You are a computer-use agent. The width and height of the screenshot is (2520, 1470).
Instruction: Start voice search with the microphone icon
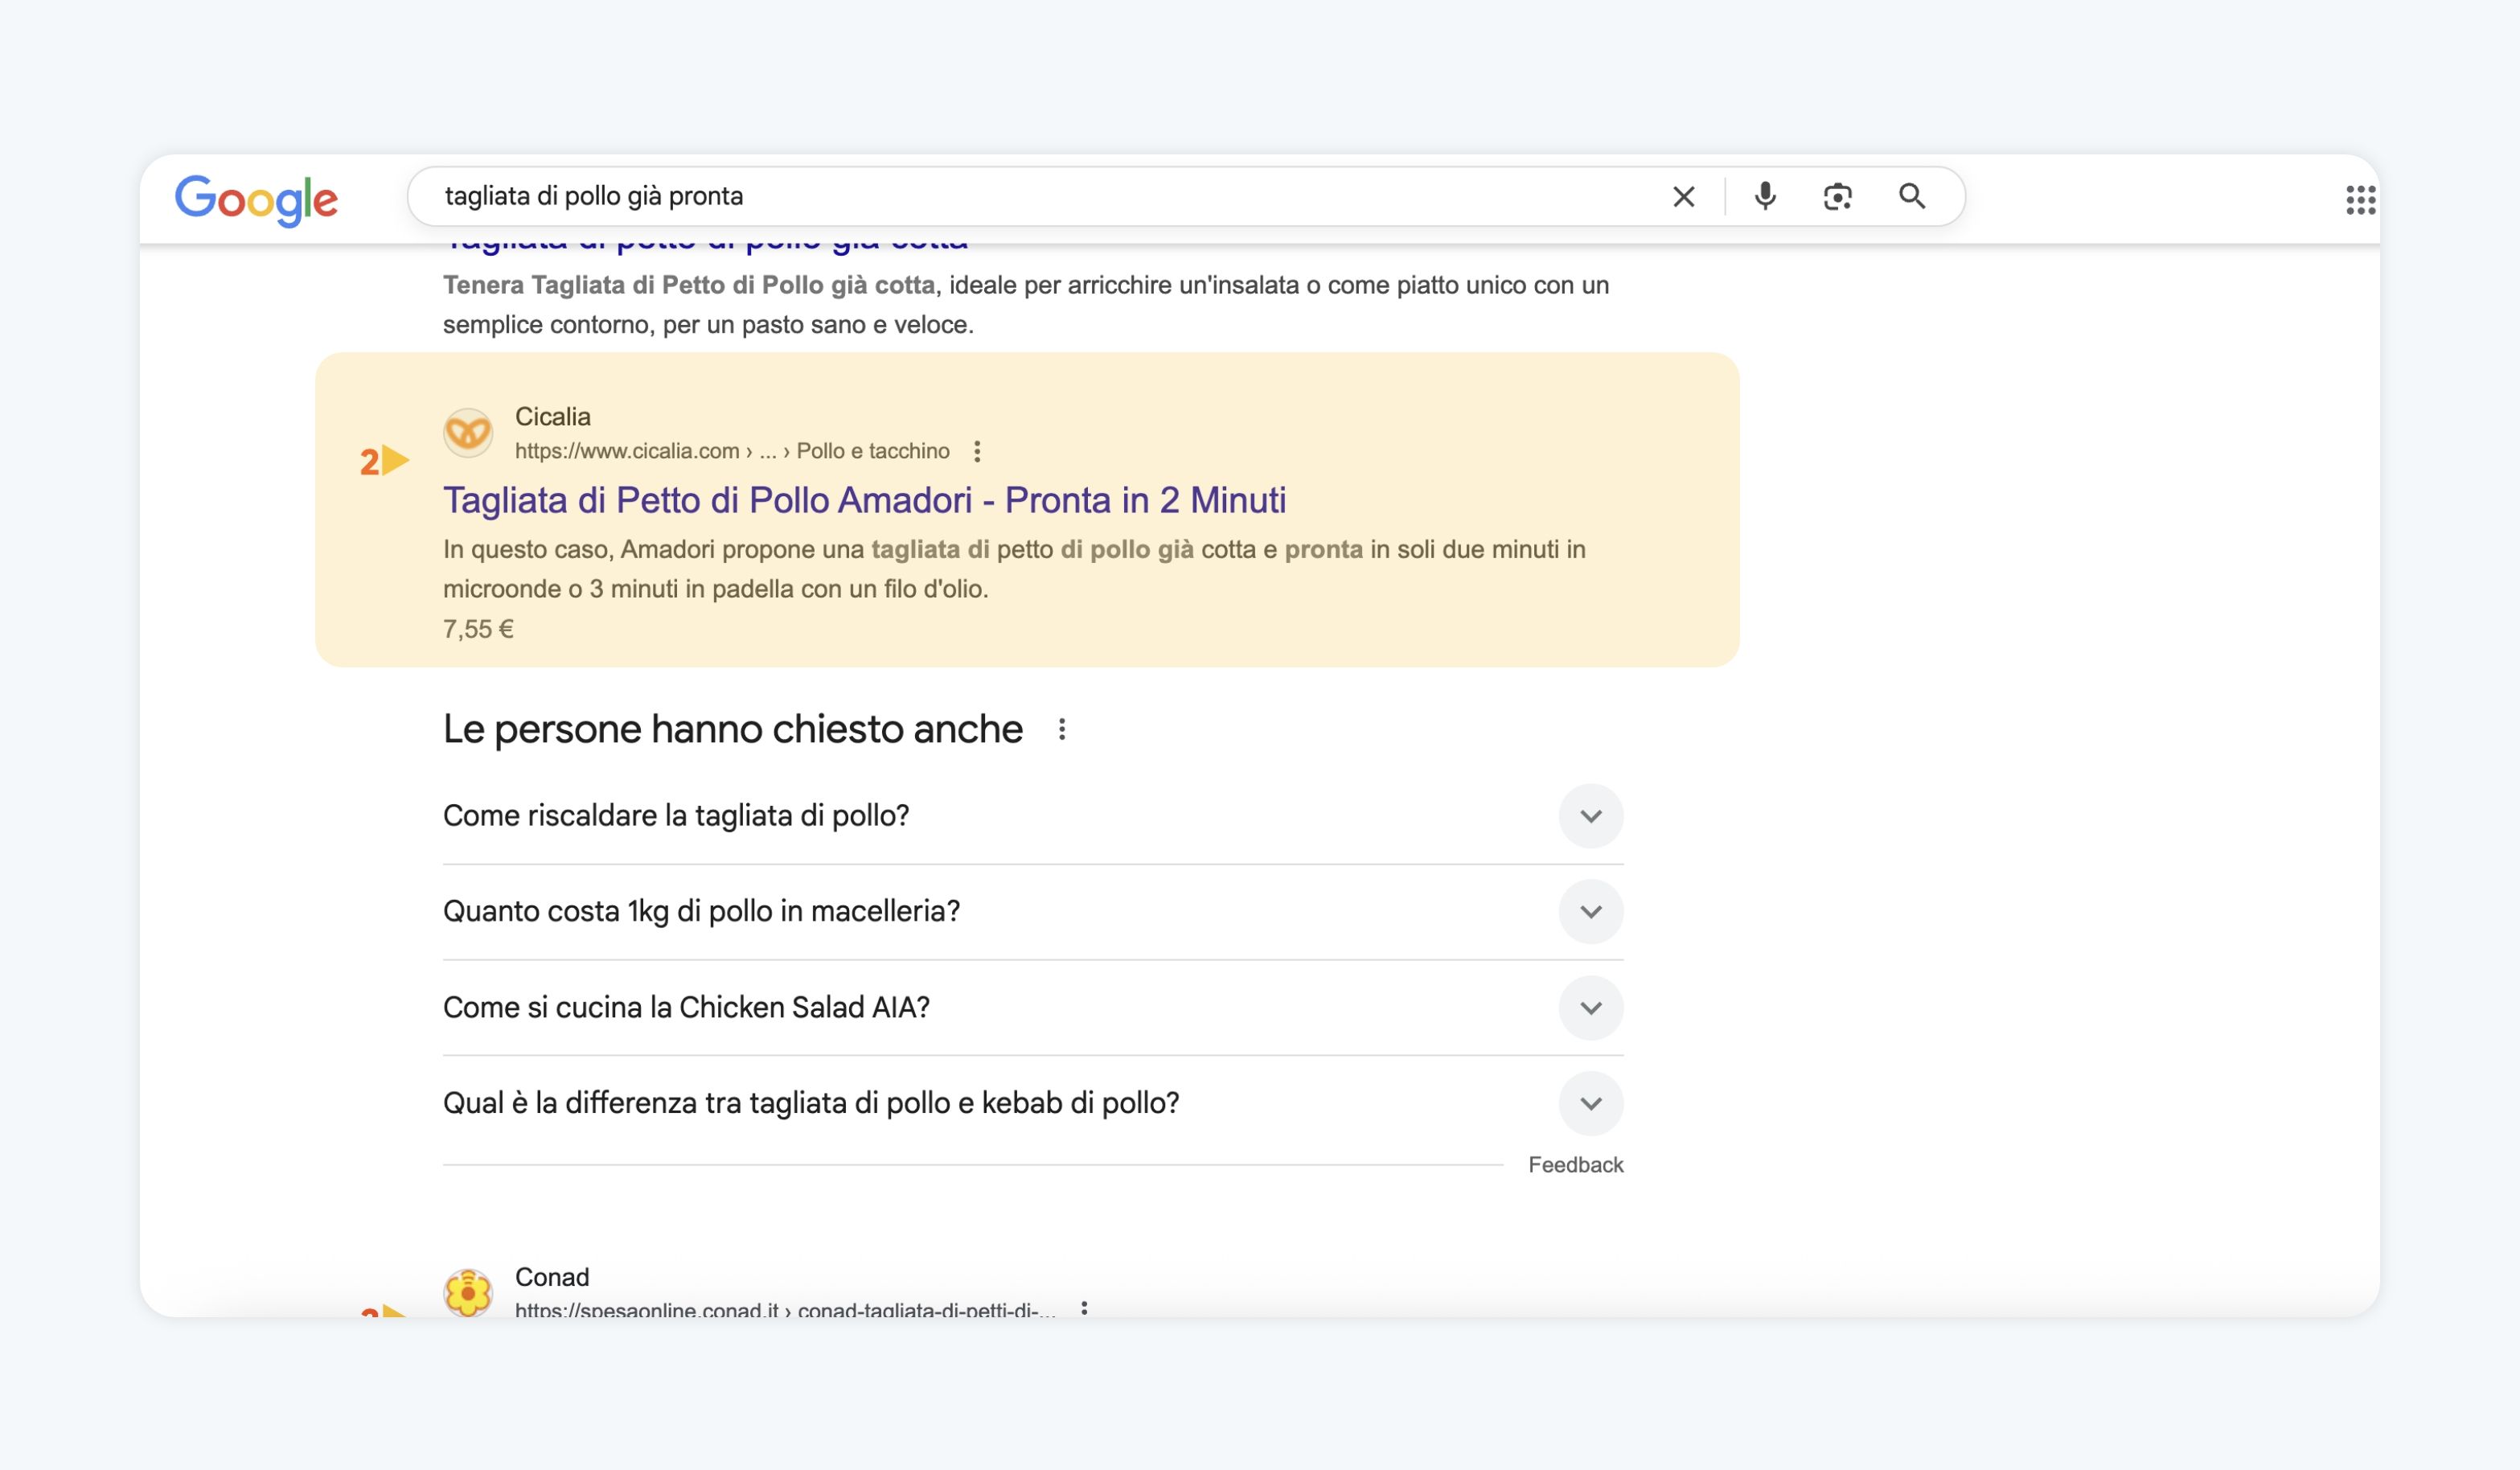1766,196
